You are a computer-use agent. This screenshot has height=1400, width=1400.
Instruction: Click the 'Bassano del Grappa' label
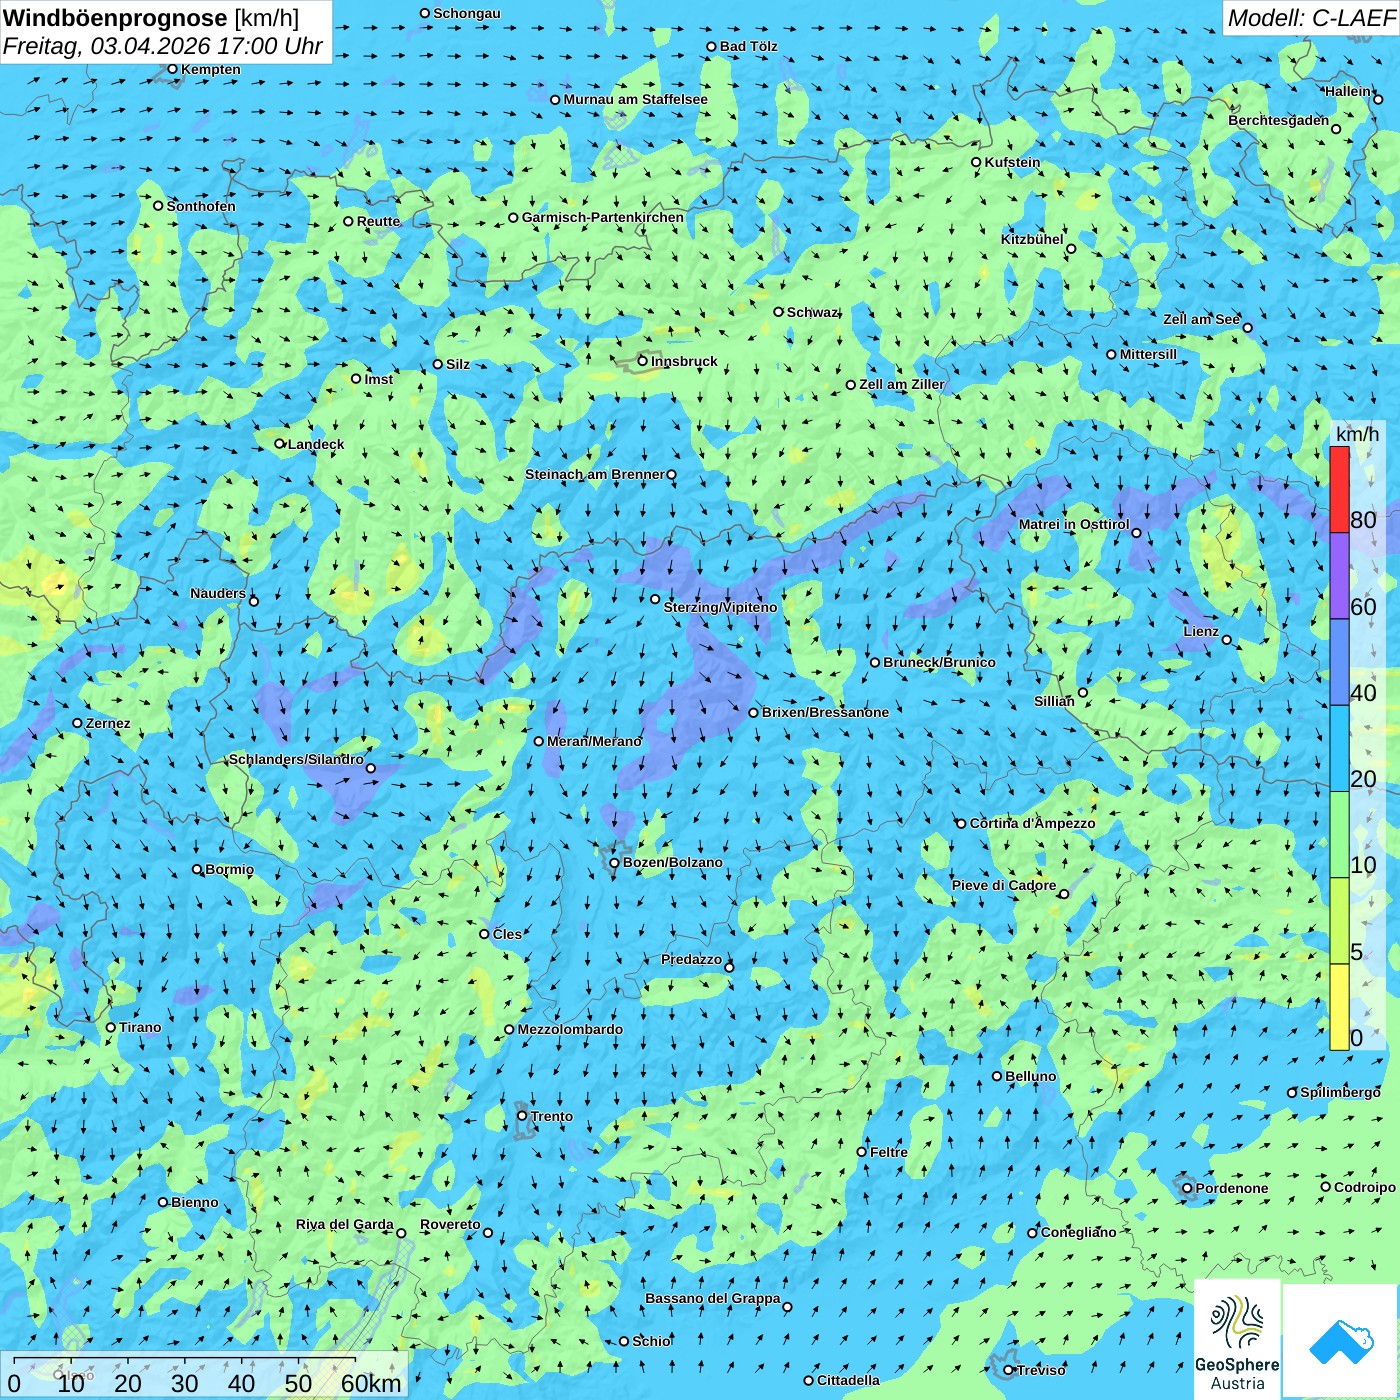pyautogui.click(x=712, y=1298)
